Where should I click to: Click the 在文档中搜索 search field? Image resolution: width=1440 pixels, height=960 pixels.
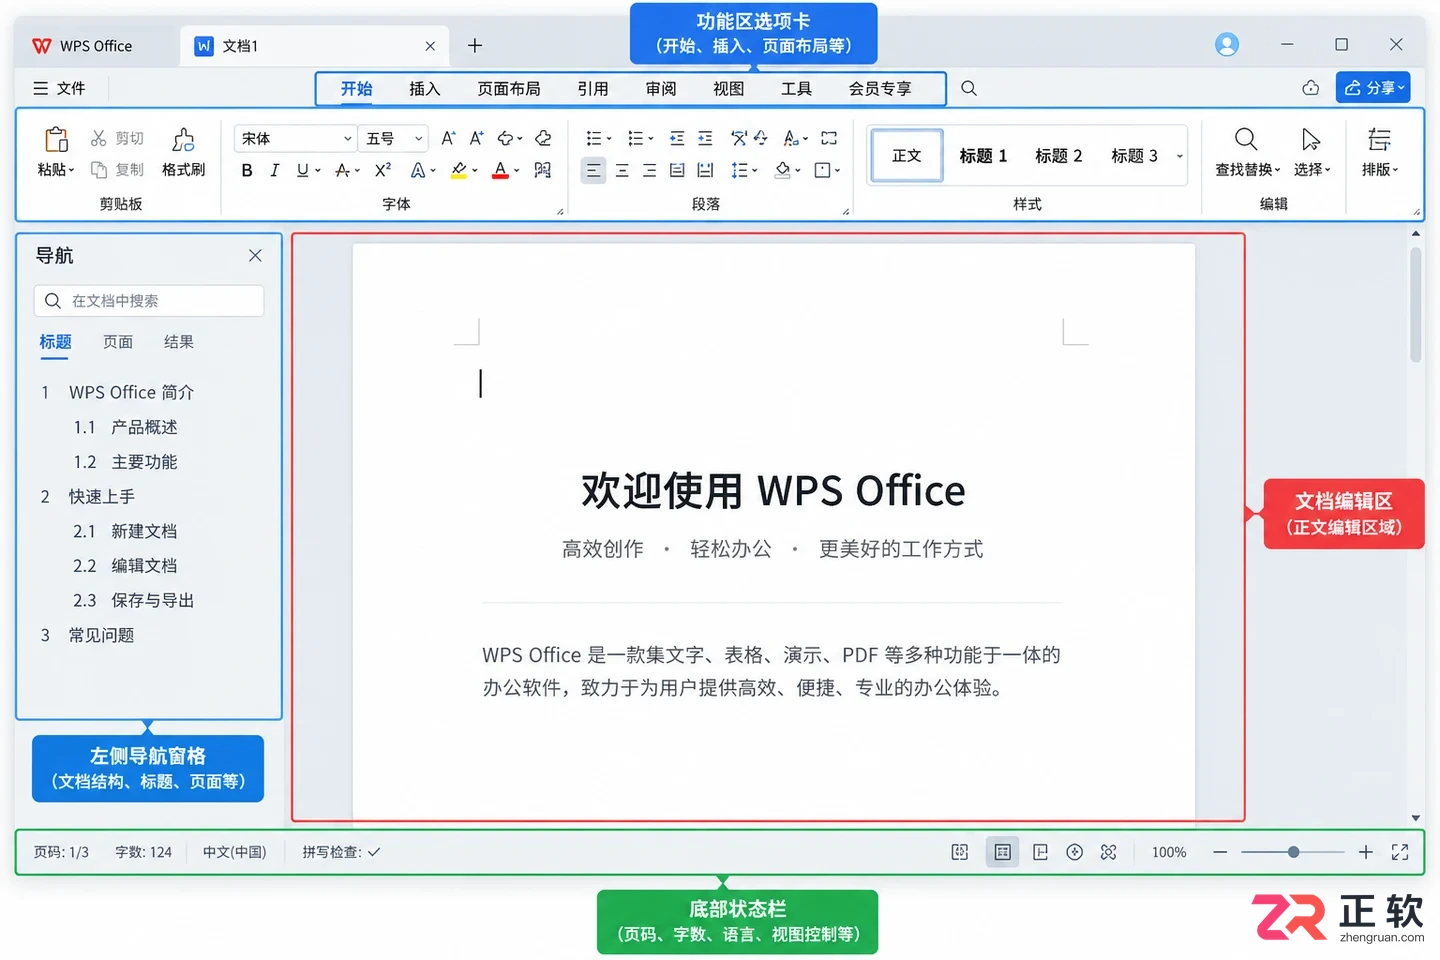pyautogui.click(x=149, y=301)
